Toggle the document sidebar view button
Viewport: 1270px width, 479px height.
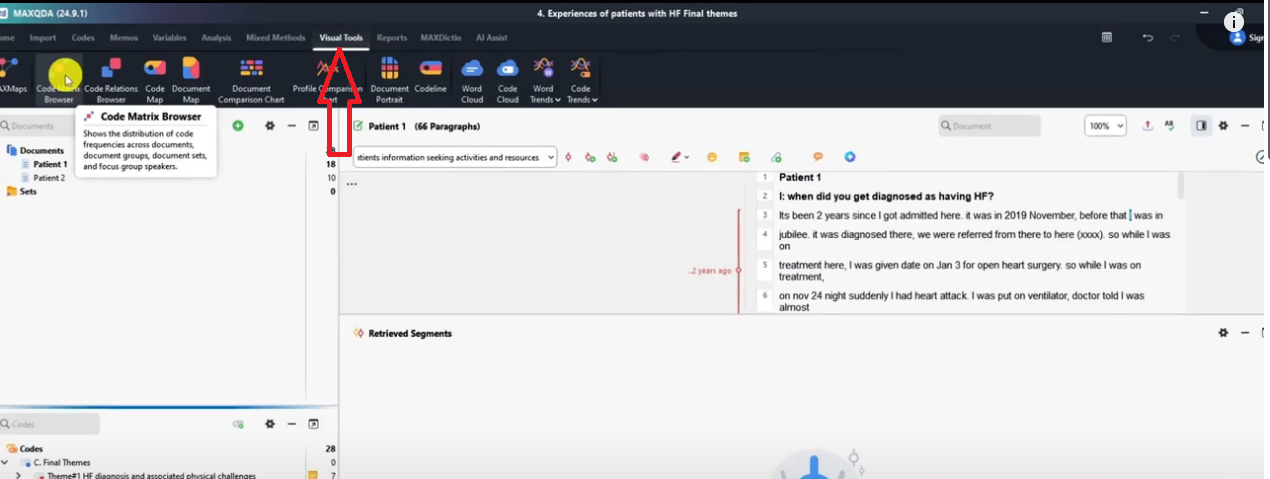(x=1201, y=126)
